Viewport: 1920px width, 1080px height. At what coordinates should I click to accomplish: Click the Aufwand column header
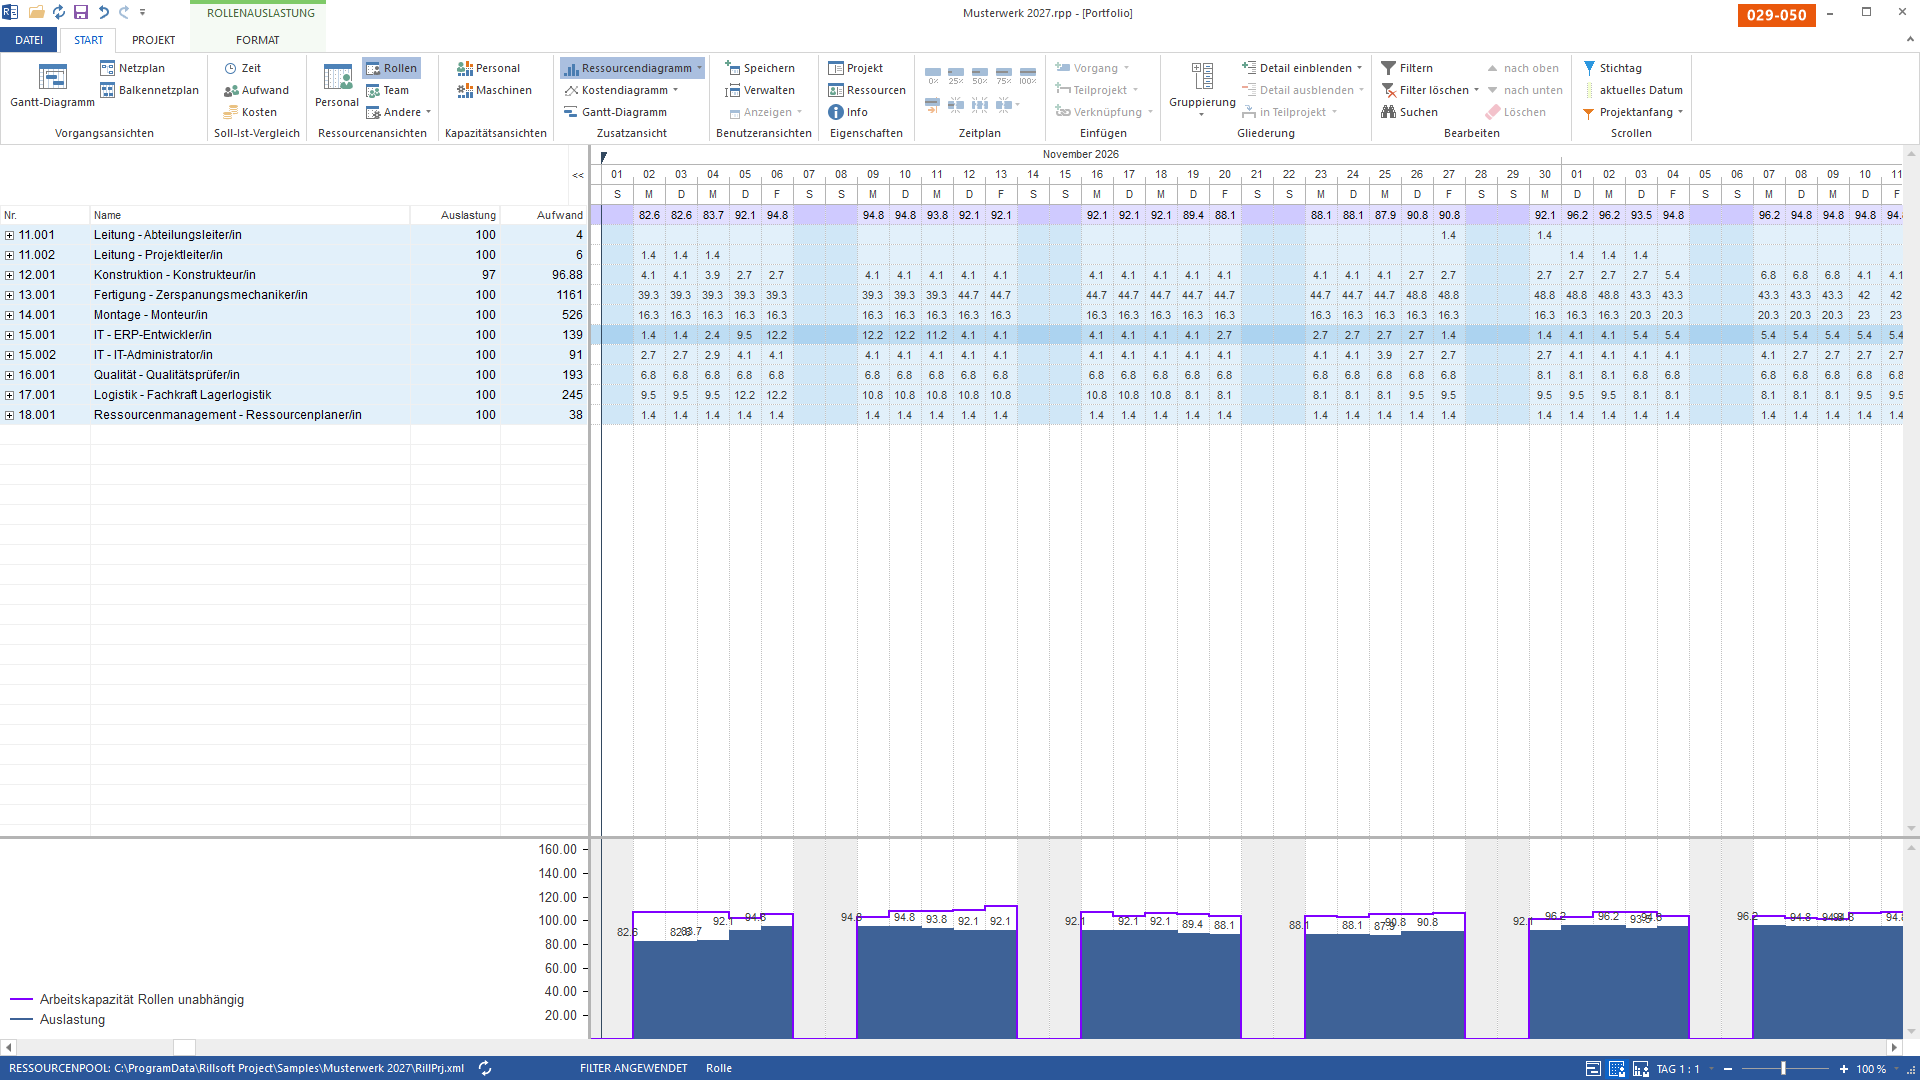pos(559,215)
